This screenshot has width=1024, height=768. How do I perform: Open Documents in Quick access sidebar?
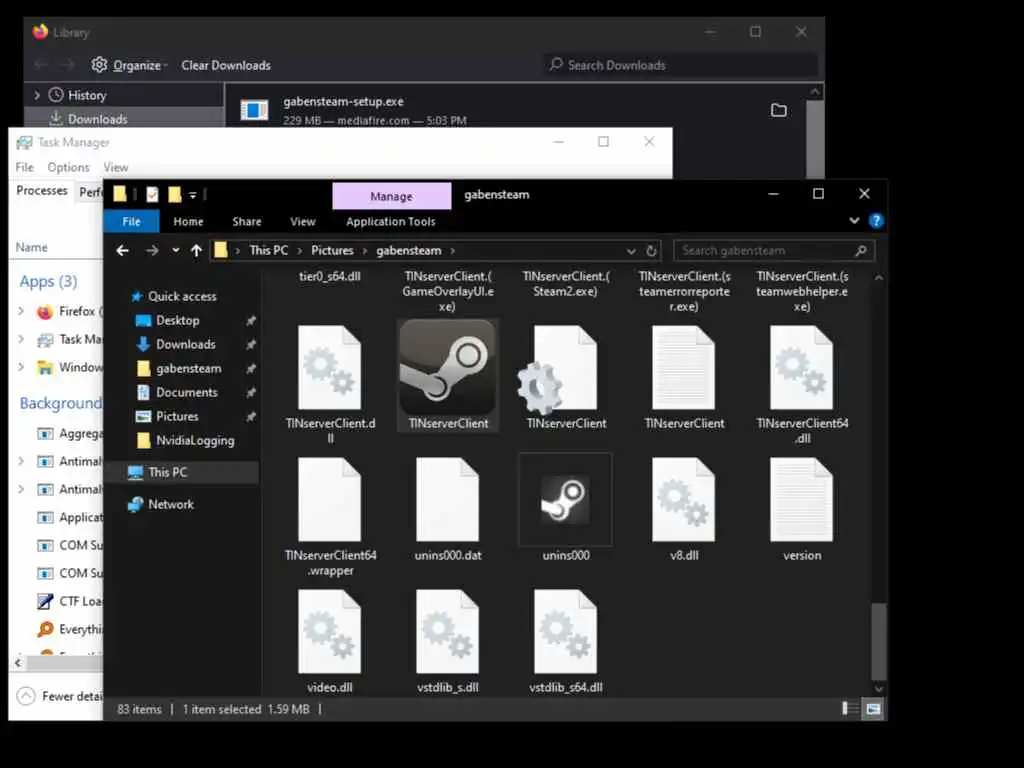point(186,392)
